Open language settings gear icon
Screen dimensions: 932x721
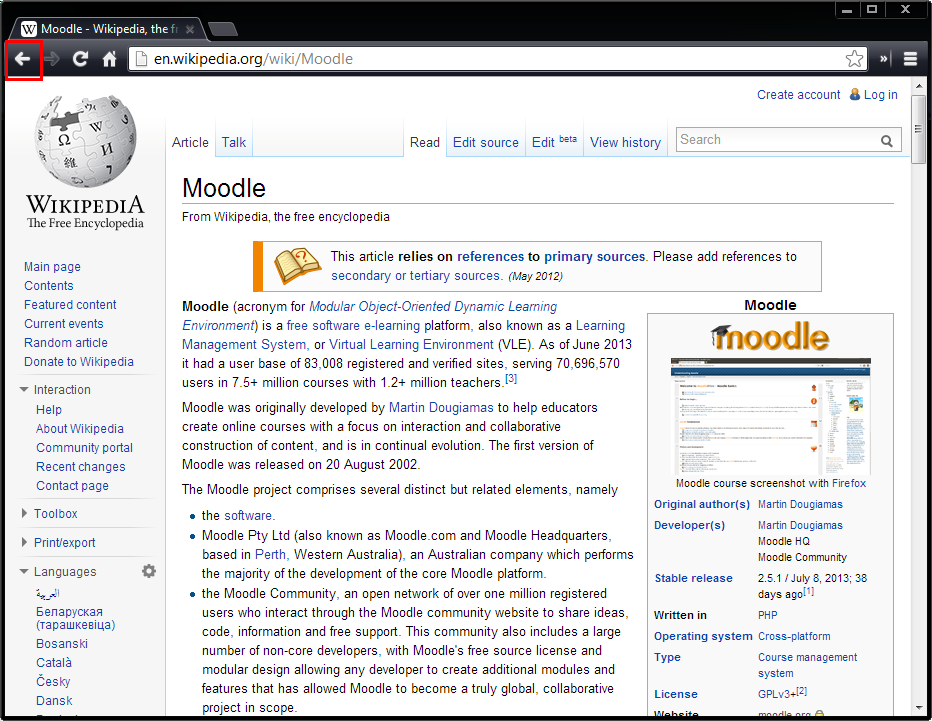pyautogui.click(x=149, y=571)
